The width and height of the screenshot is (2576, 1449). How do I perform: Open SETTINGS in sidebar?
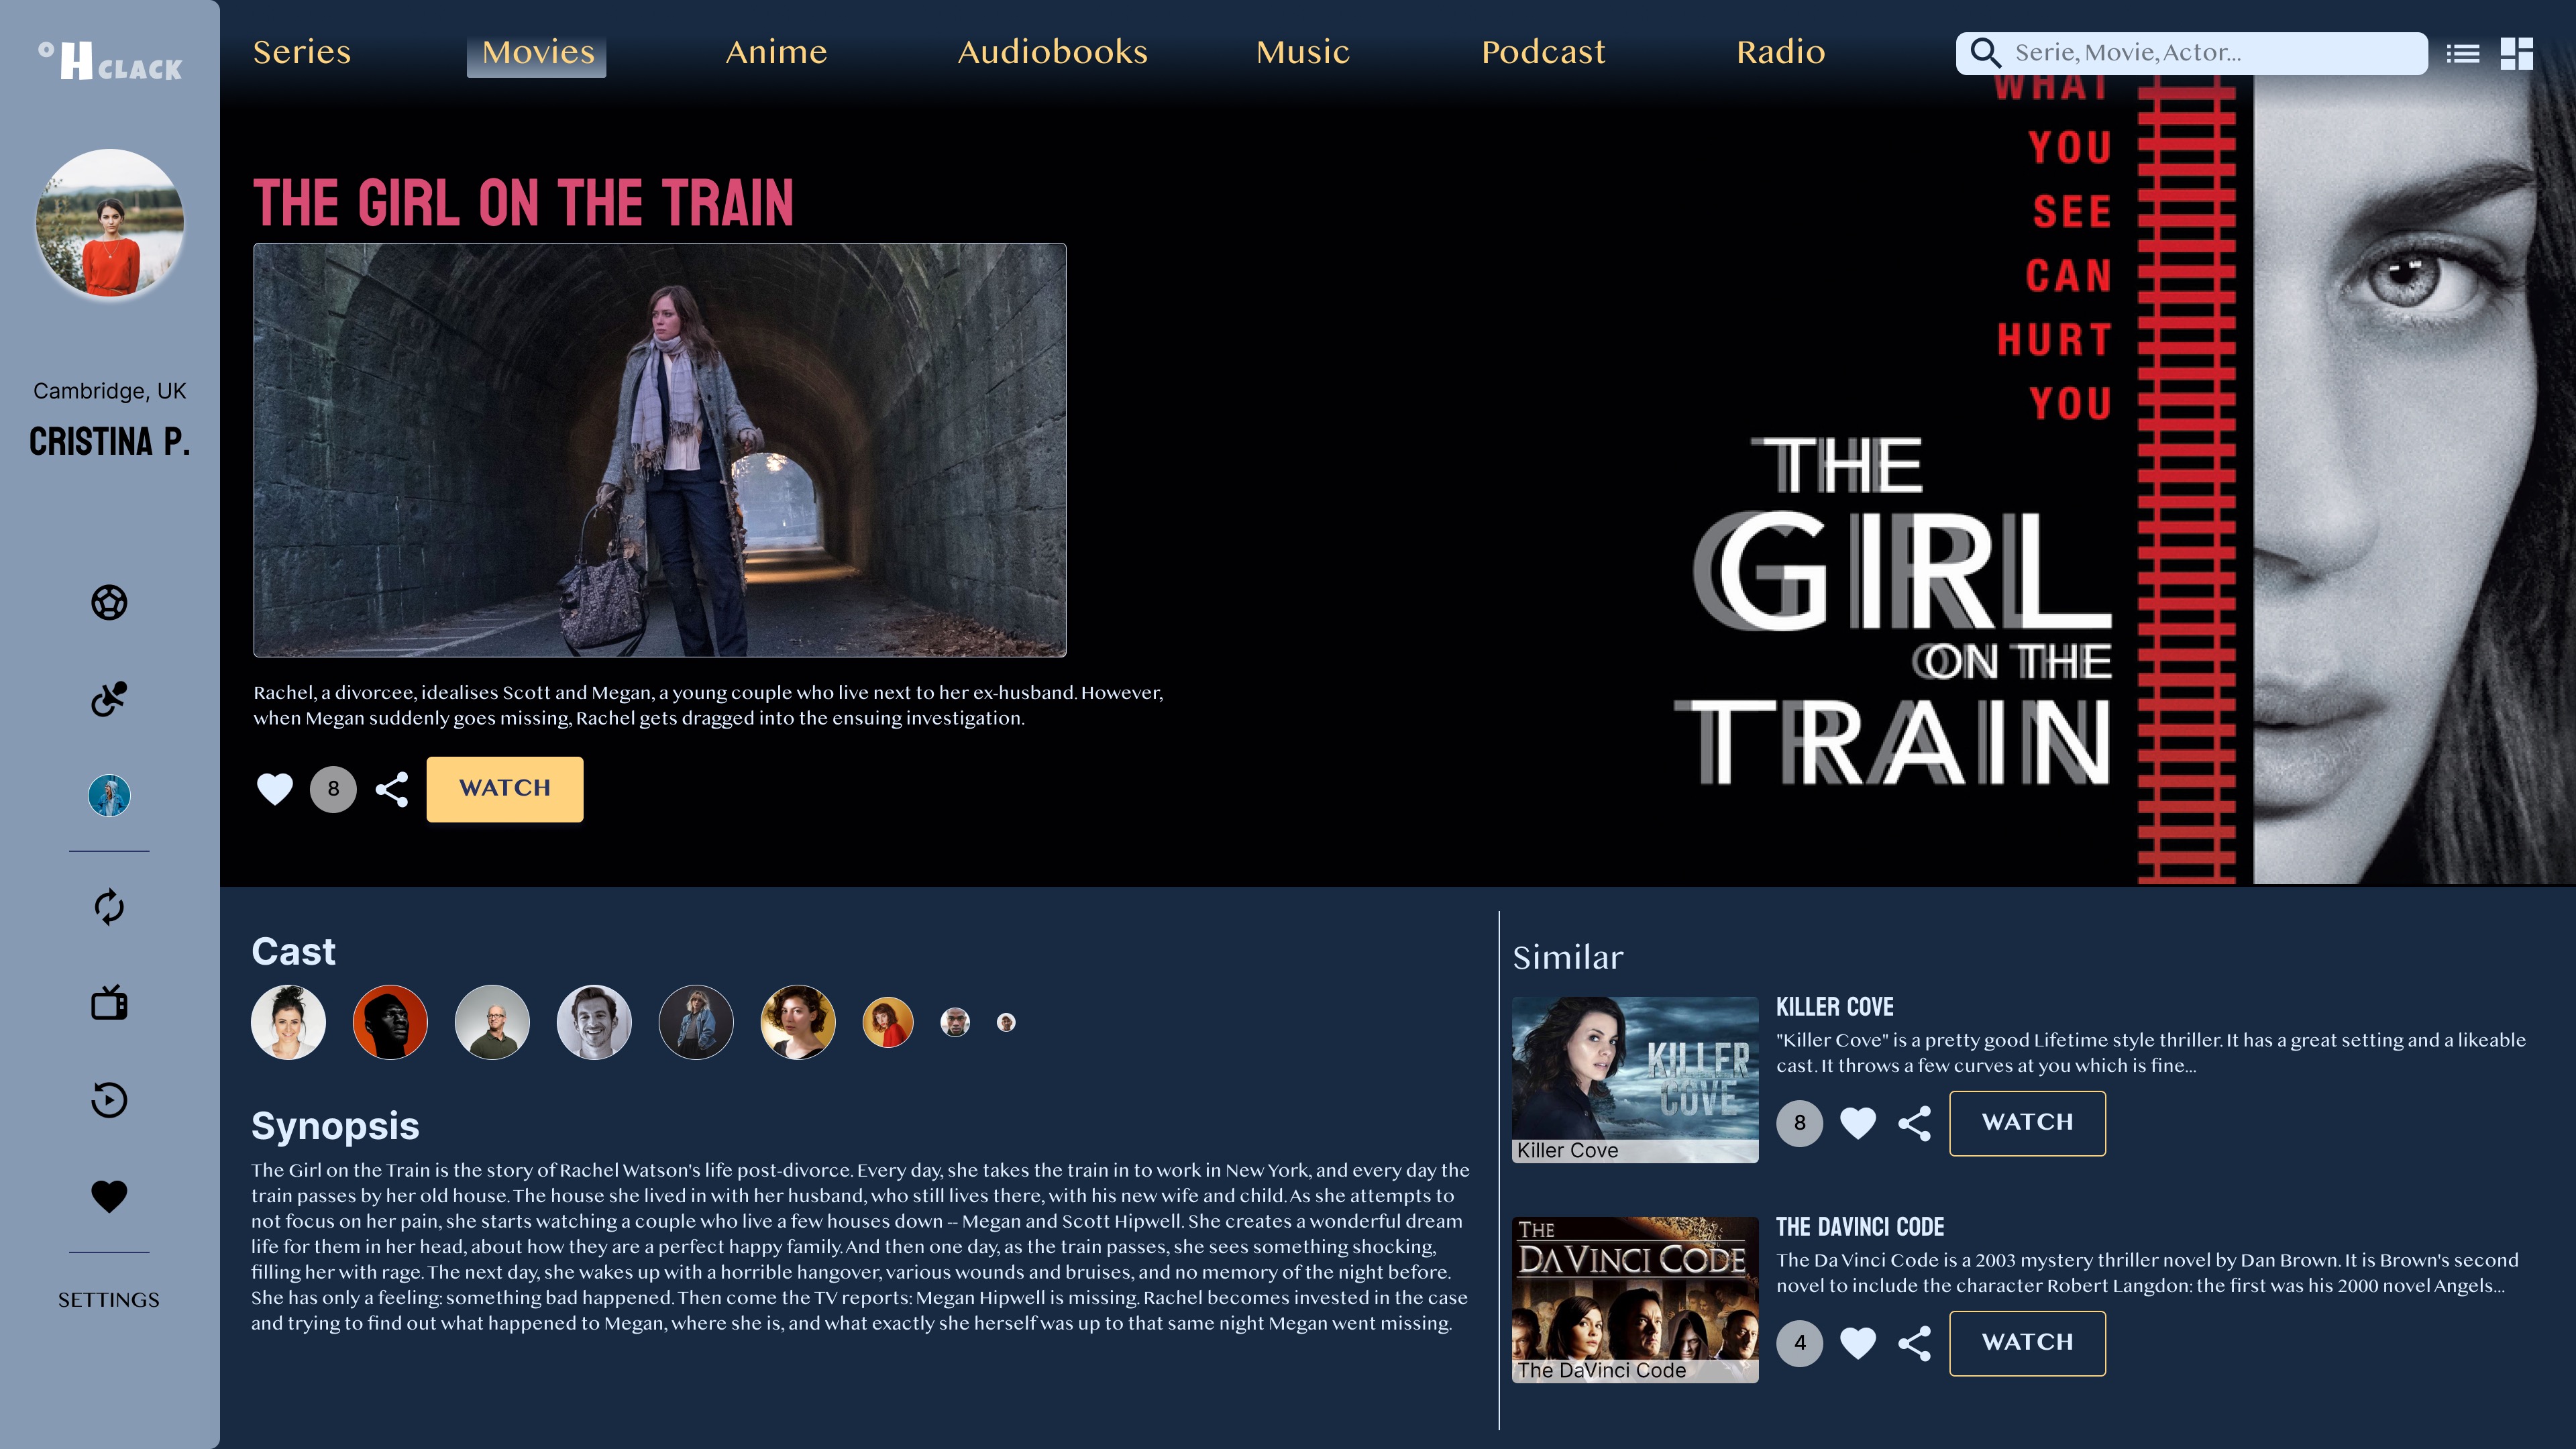point(109,1300)
